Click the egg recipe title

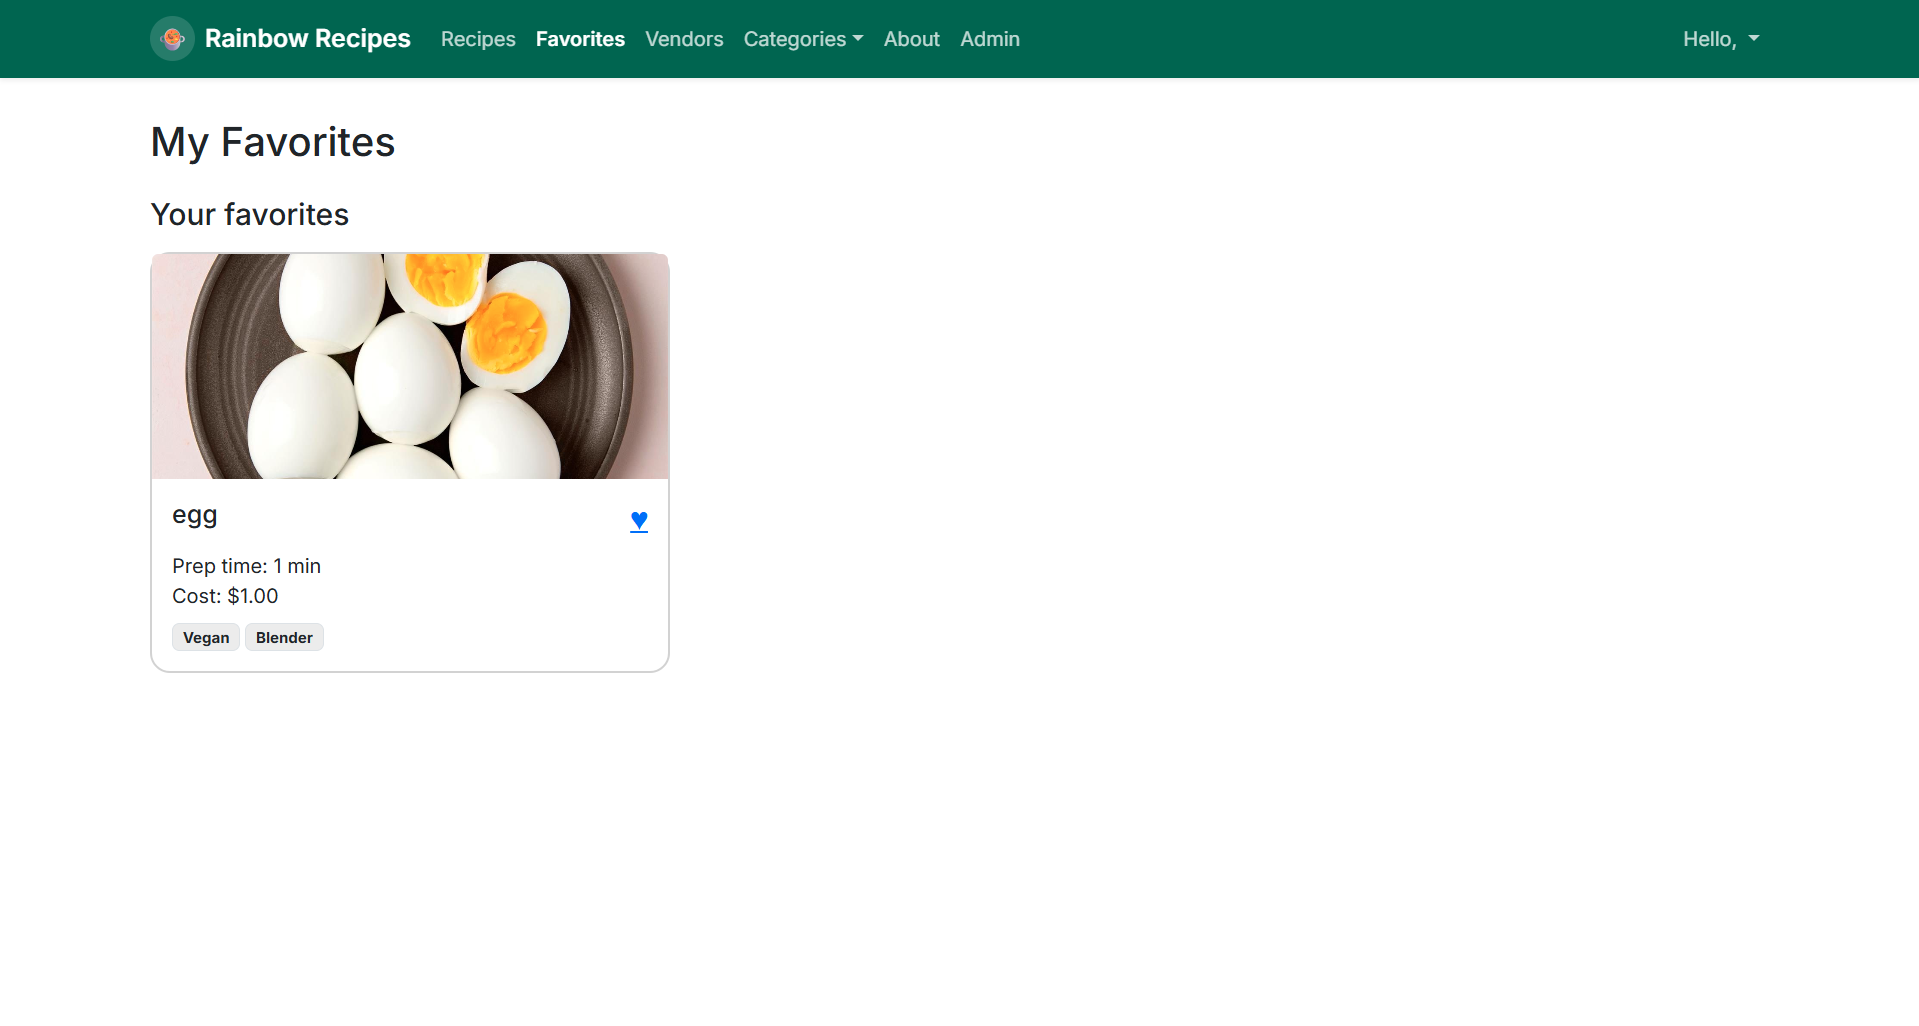[195, 515]
